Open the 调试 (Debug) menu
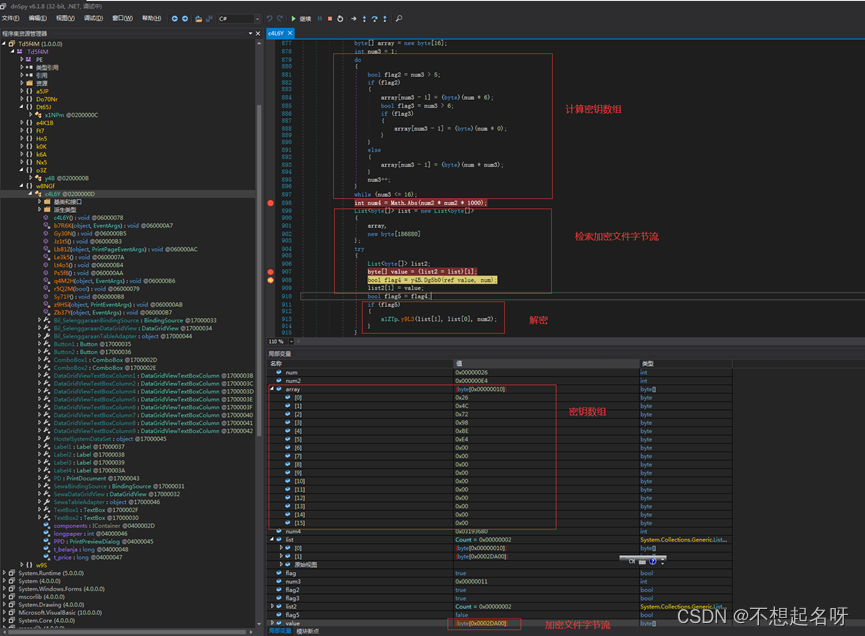The width and height of the screenshot is (865, 636). pos(93,18)
